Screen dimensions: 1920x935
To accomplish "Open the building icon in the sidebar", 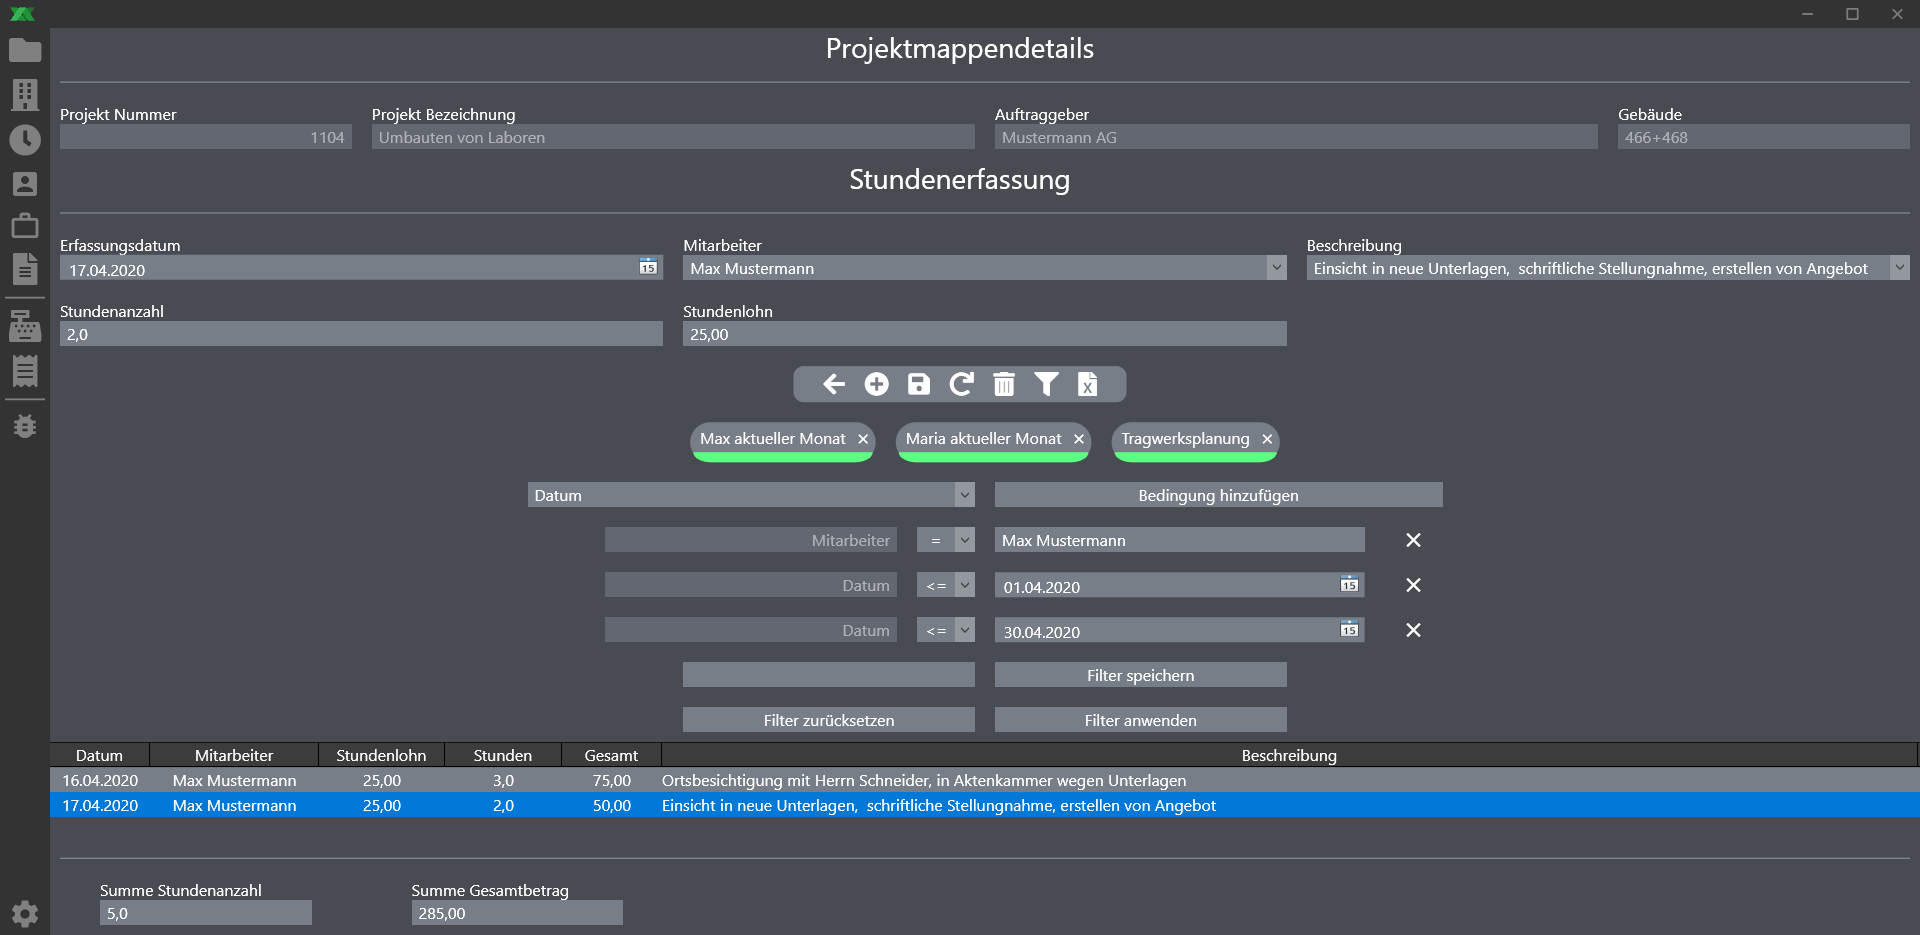I will pos(25,95).
